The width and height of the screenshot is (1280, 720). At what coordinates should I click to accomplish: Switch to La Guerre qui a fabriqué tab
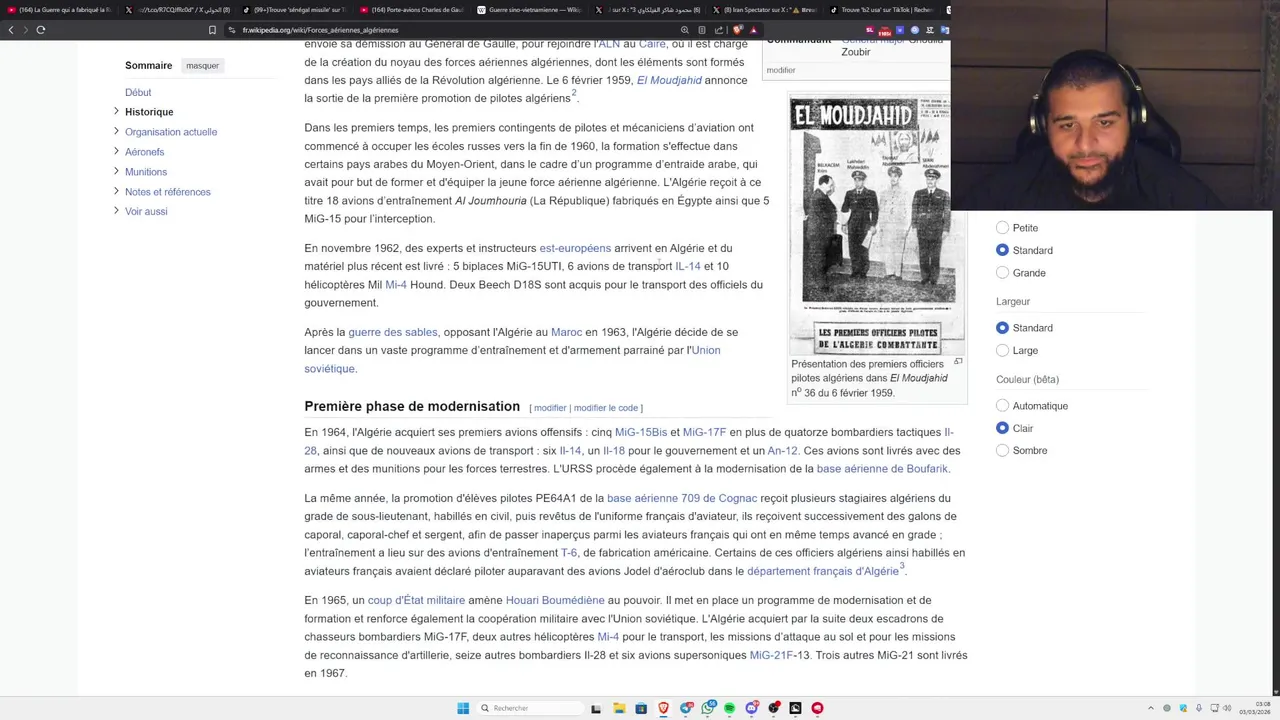58,9
